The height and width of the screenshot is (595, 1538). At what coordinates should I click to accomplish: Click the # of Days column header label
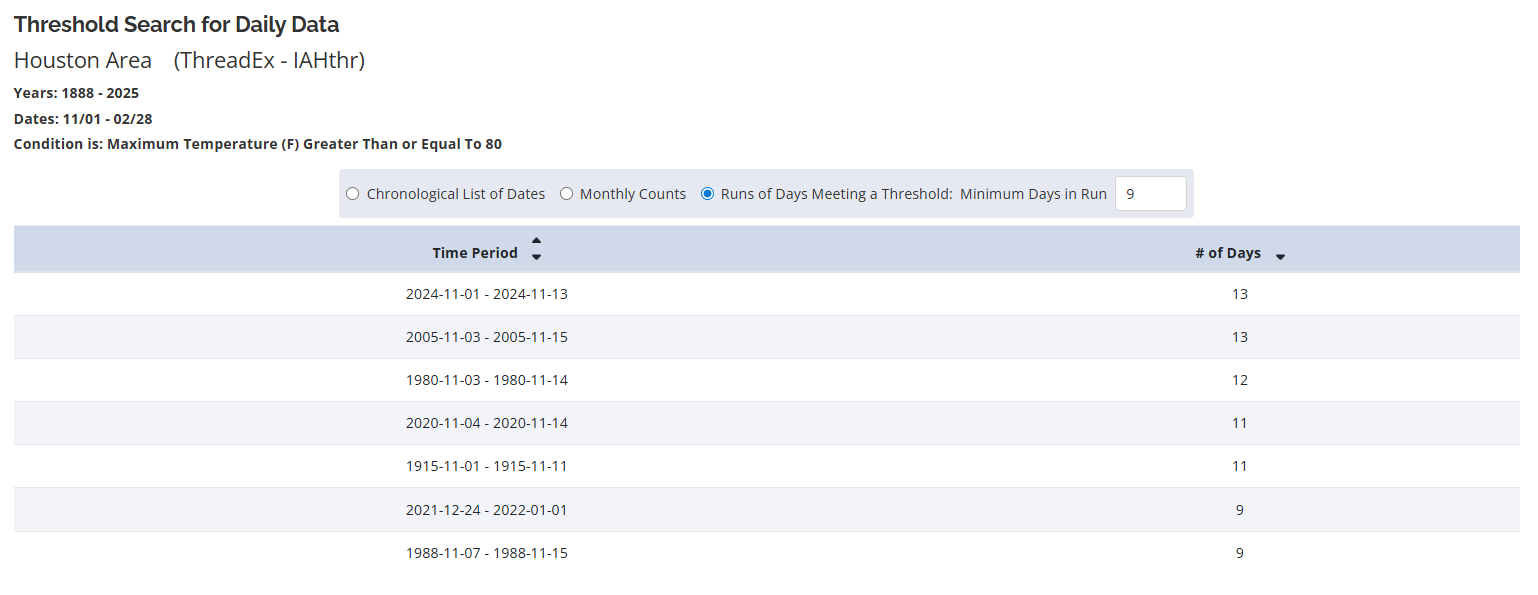coord(1227,253)
